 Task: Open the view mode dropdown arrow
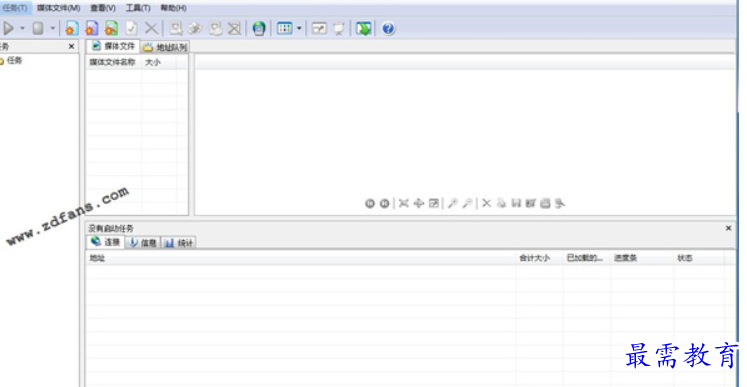point(299,29)
